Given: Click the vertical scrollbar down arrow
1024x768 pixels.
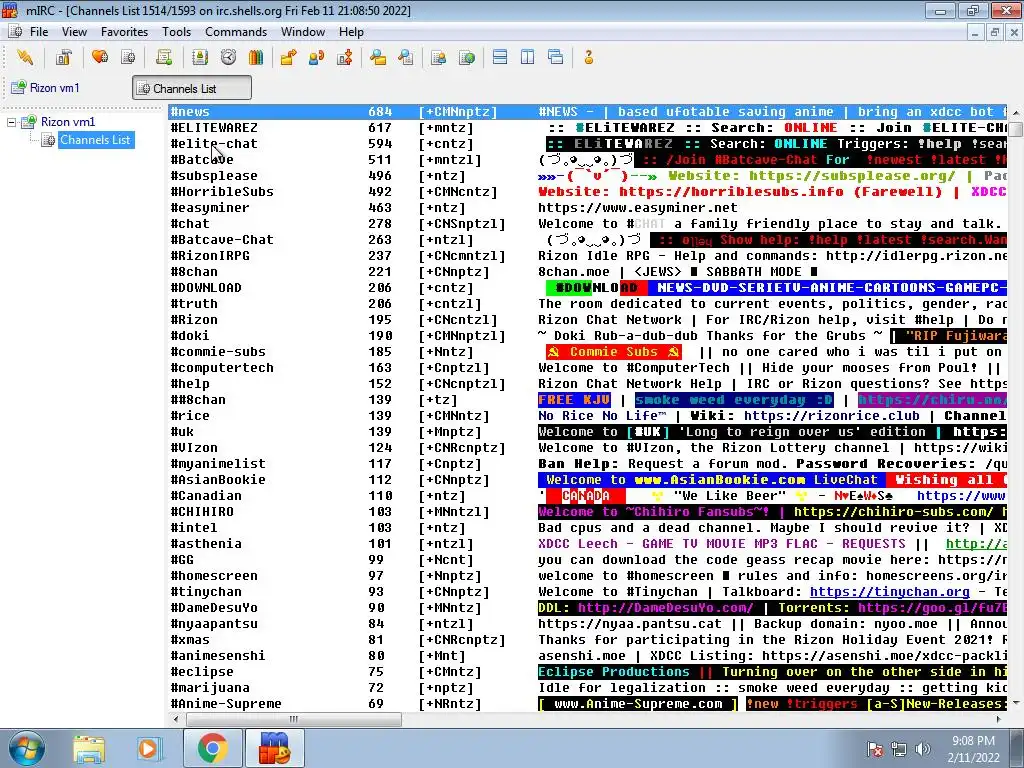Looking at the screenshot, I should coord(1016,703).
